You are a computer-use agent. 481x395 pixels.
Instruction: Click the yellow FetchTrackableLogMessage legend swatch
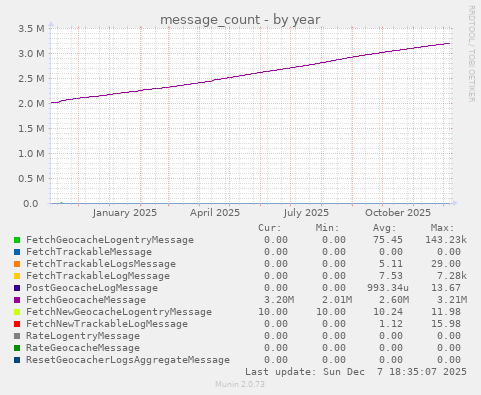click(x=17, y=276)
